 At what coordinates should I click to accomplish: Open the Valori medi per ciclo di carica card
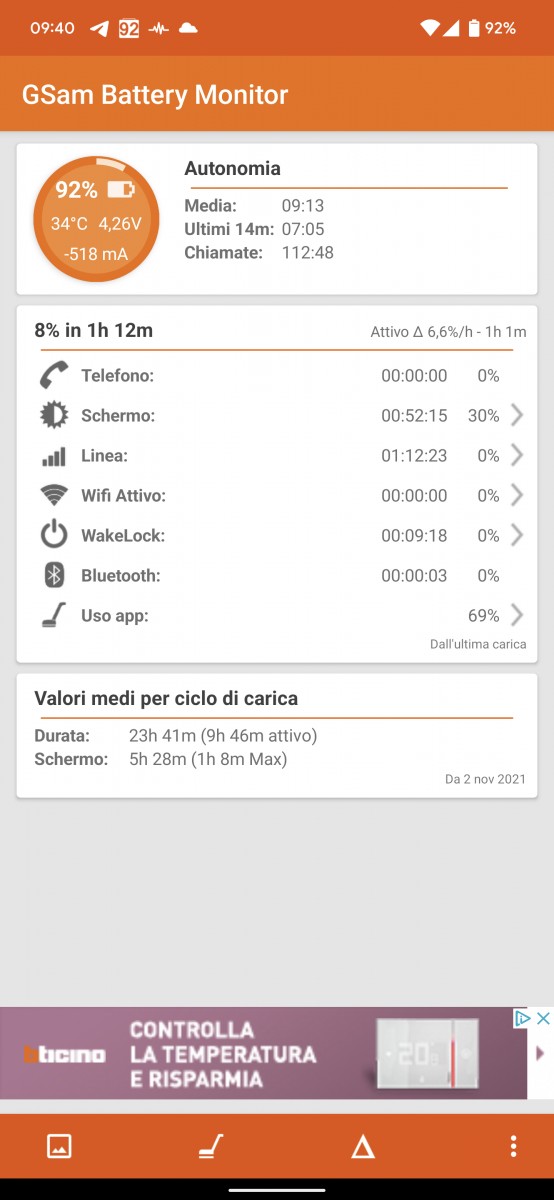point(277,736)
